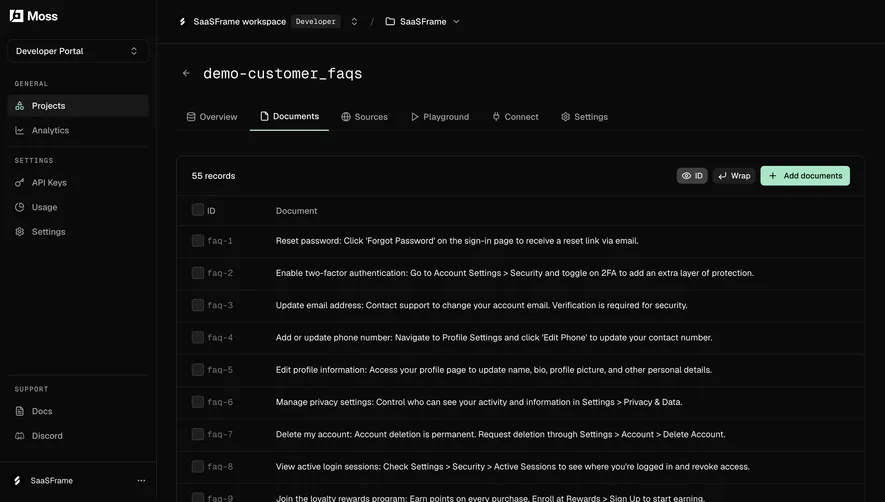Expand the workspace switcher arrows
Viewport: 885px width, 502px height.
(354, 21)
